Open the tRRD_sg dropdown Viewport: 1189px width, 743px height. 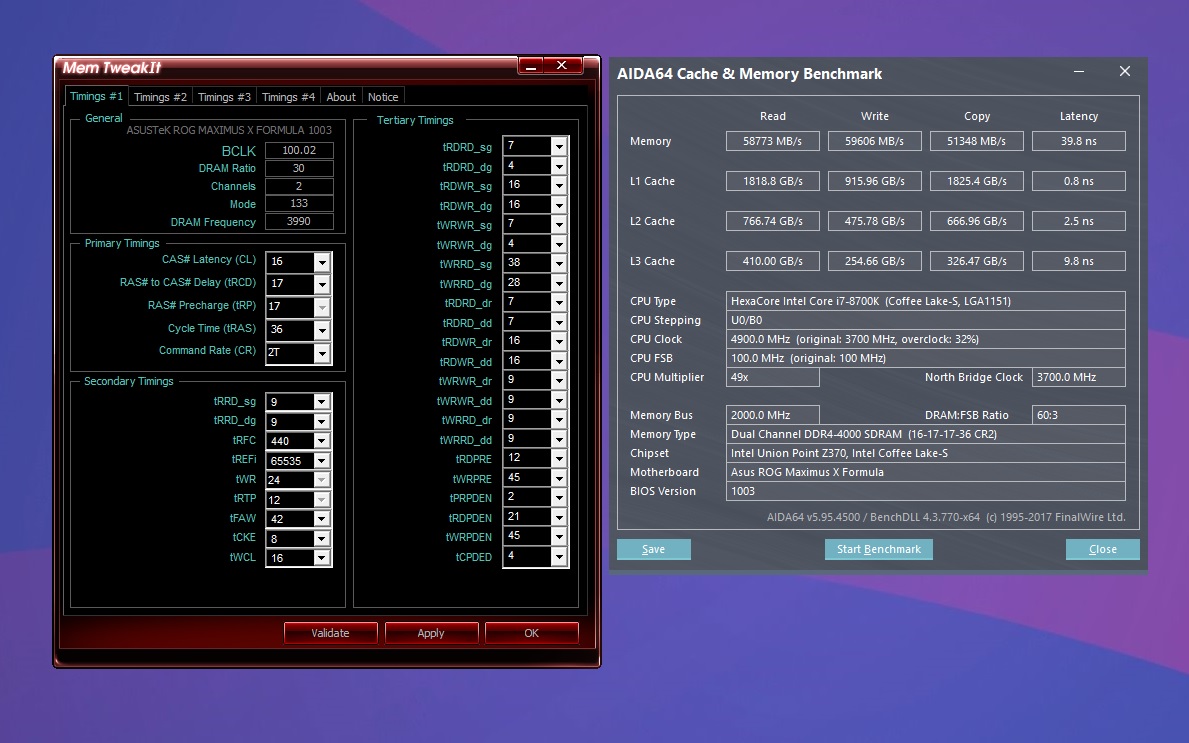point(322,402)
